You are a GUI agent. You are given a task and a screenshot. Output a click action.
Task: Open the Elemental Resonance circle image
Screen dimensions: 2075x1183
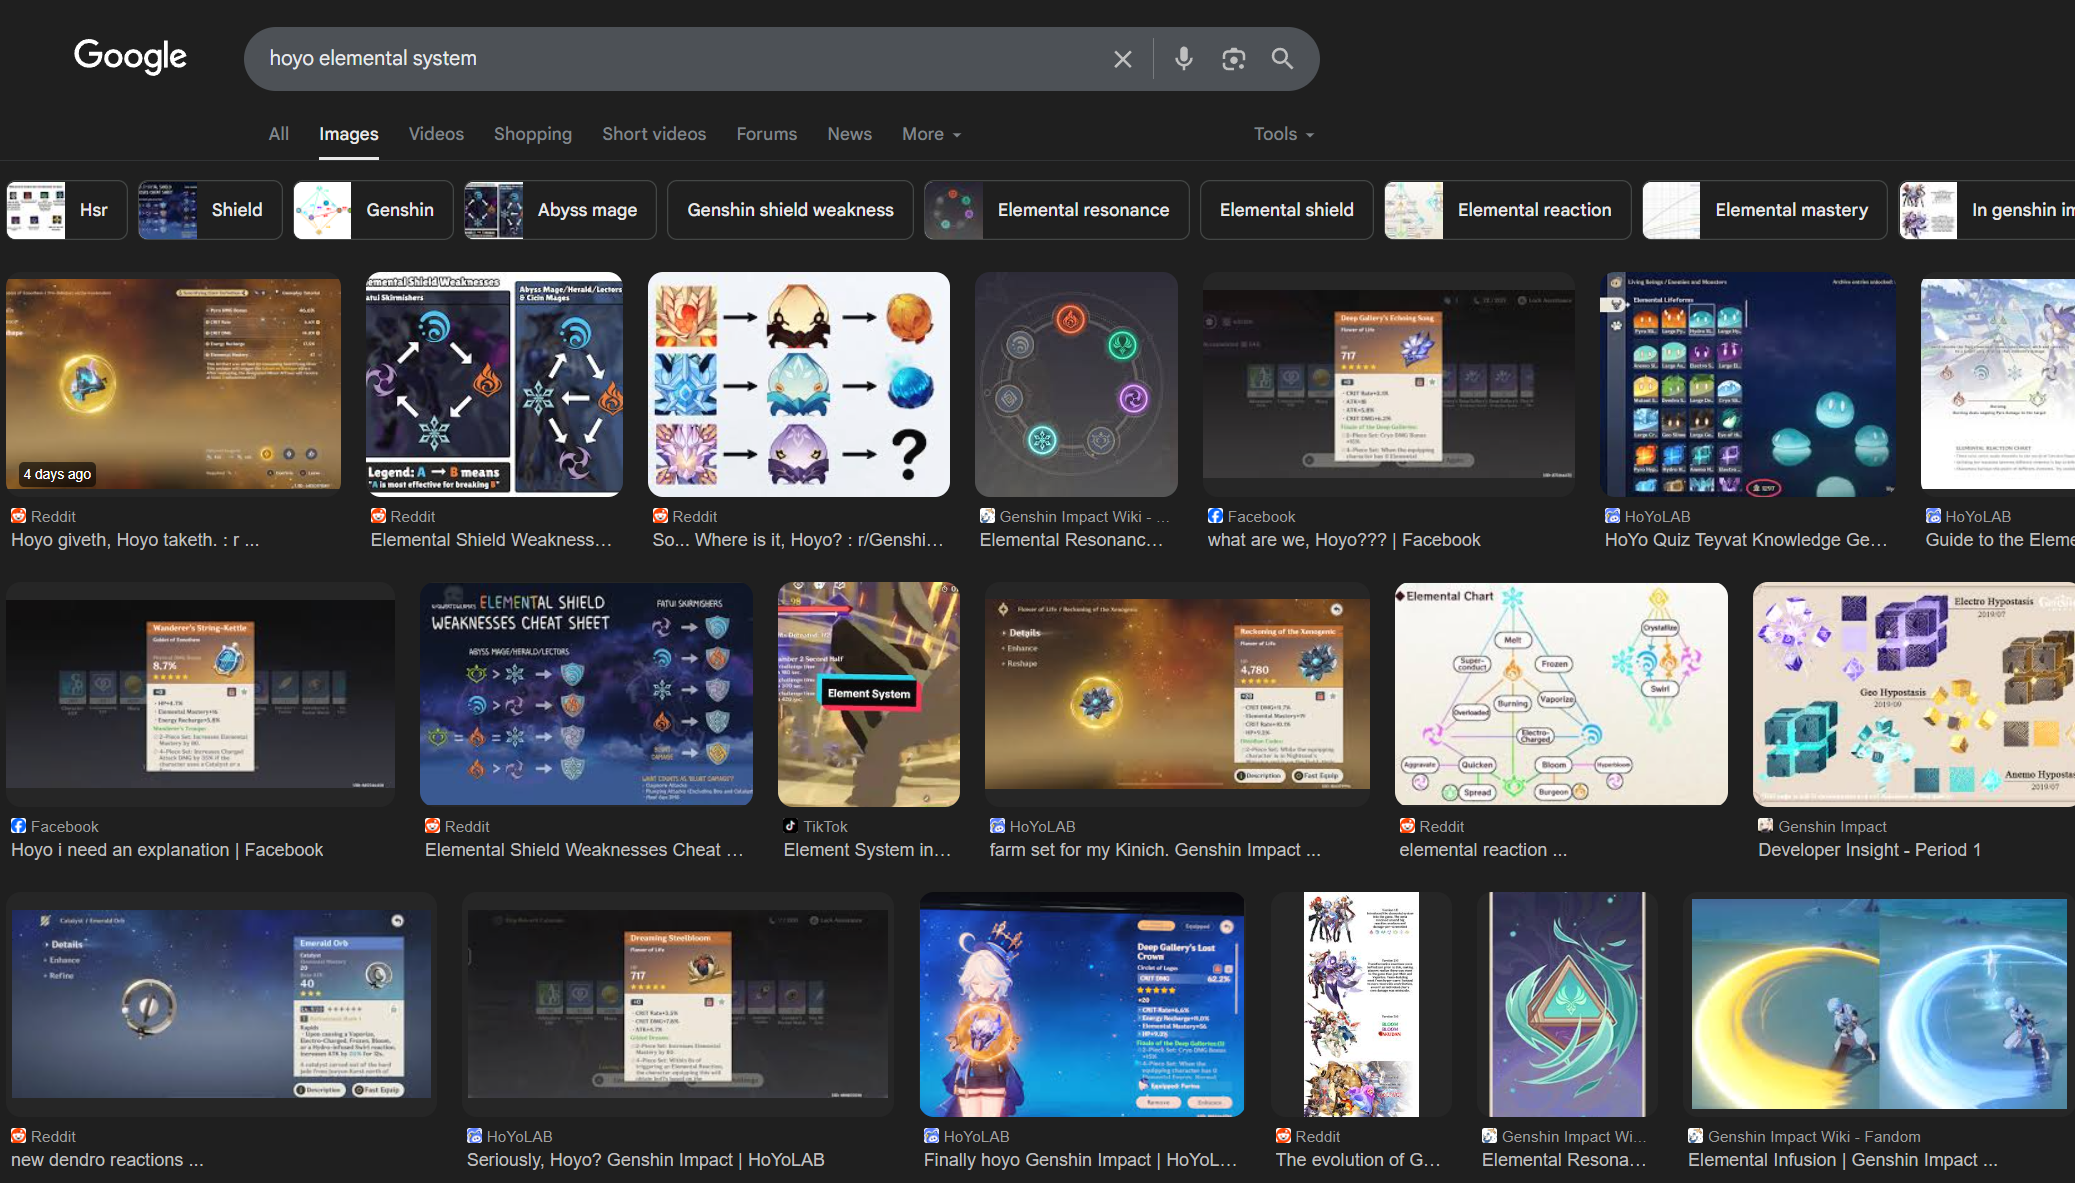1076,384
